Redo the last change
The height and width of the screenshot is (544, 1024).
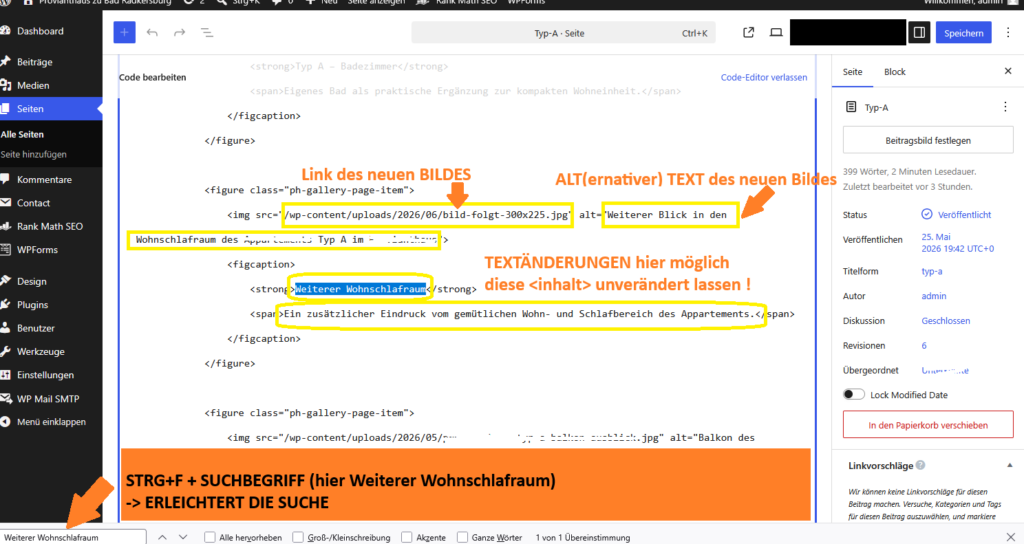tap(179, 33)
